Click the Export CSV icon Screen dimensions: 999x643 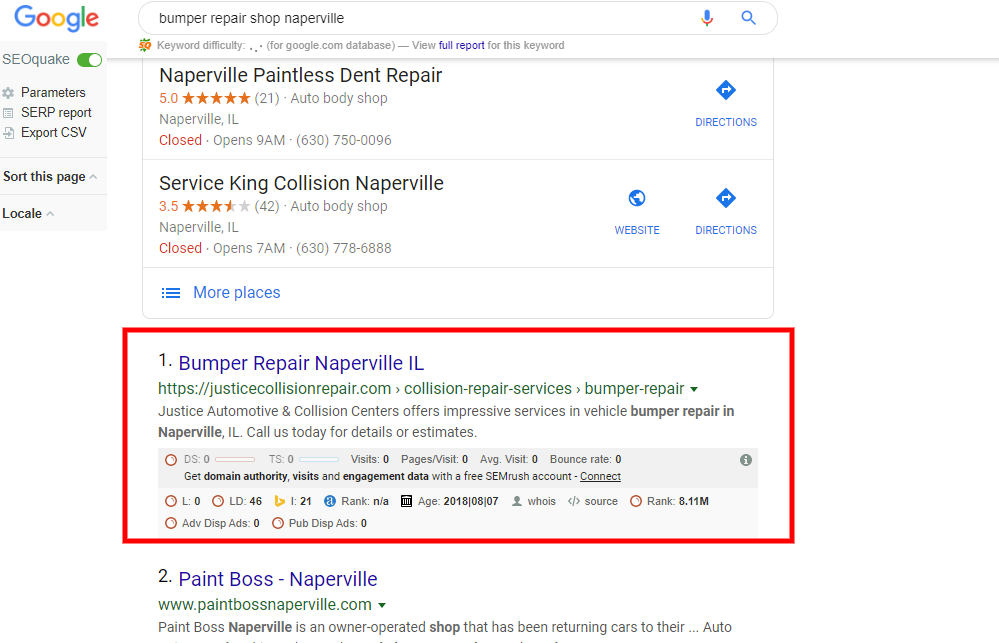tap(8, 133)
